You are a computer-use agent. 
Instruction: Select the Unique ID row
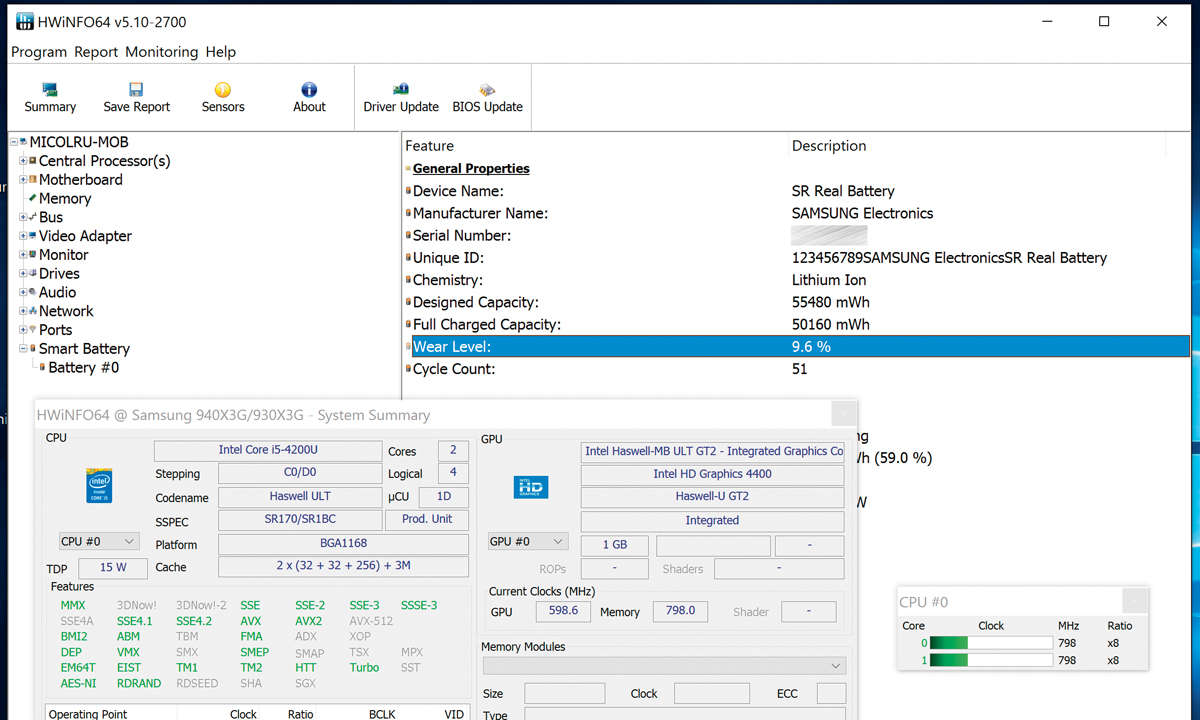point(797,258)
